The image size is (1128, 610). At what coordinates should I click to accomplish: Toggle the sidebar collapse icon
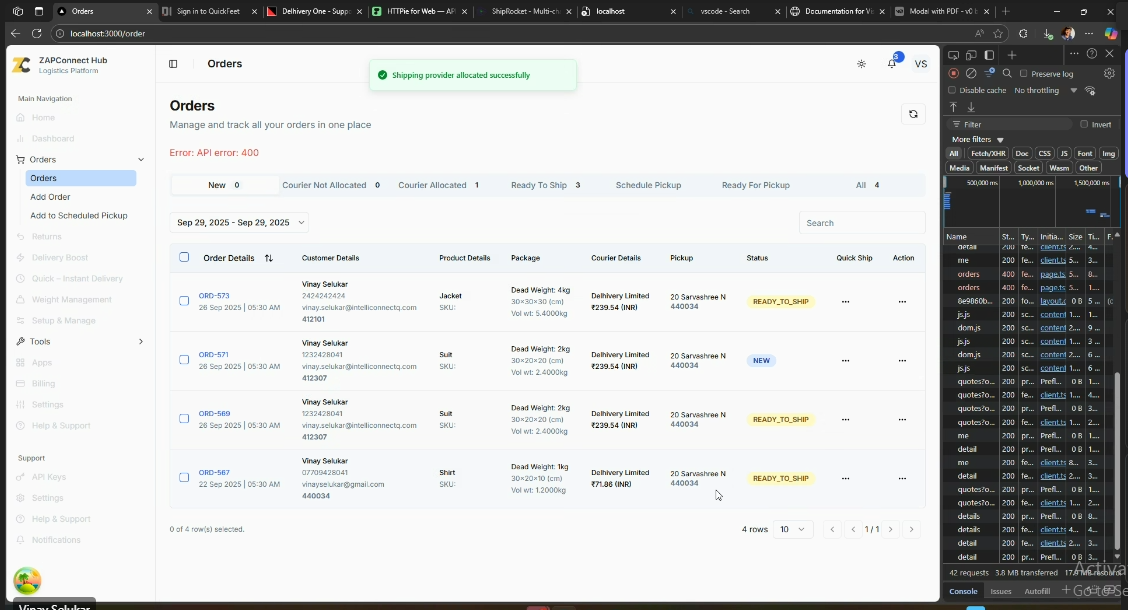173,64
